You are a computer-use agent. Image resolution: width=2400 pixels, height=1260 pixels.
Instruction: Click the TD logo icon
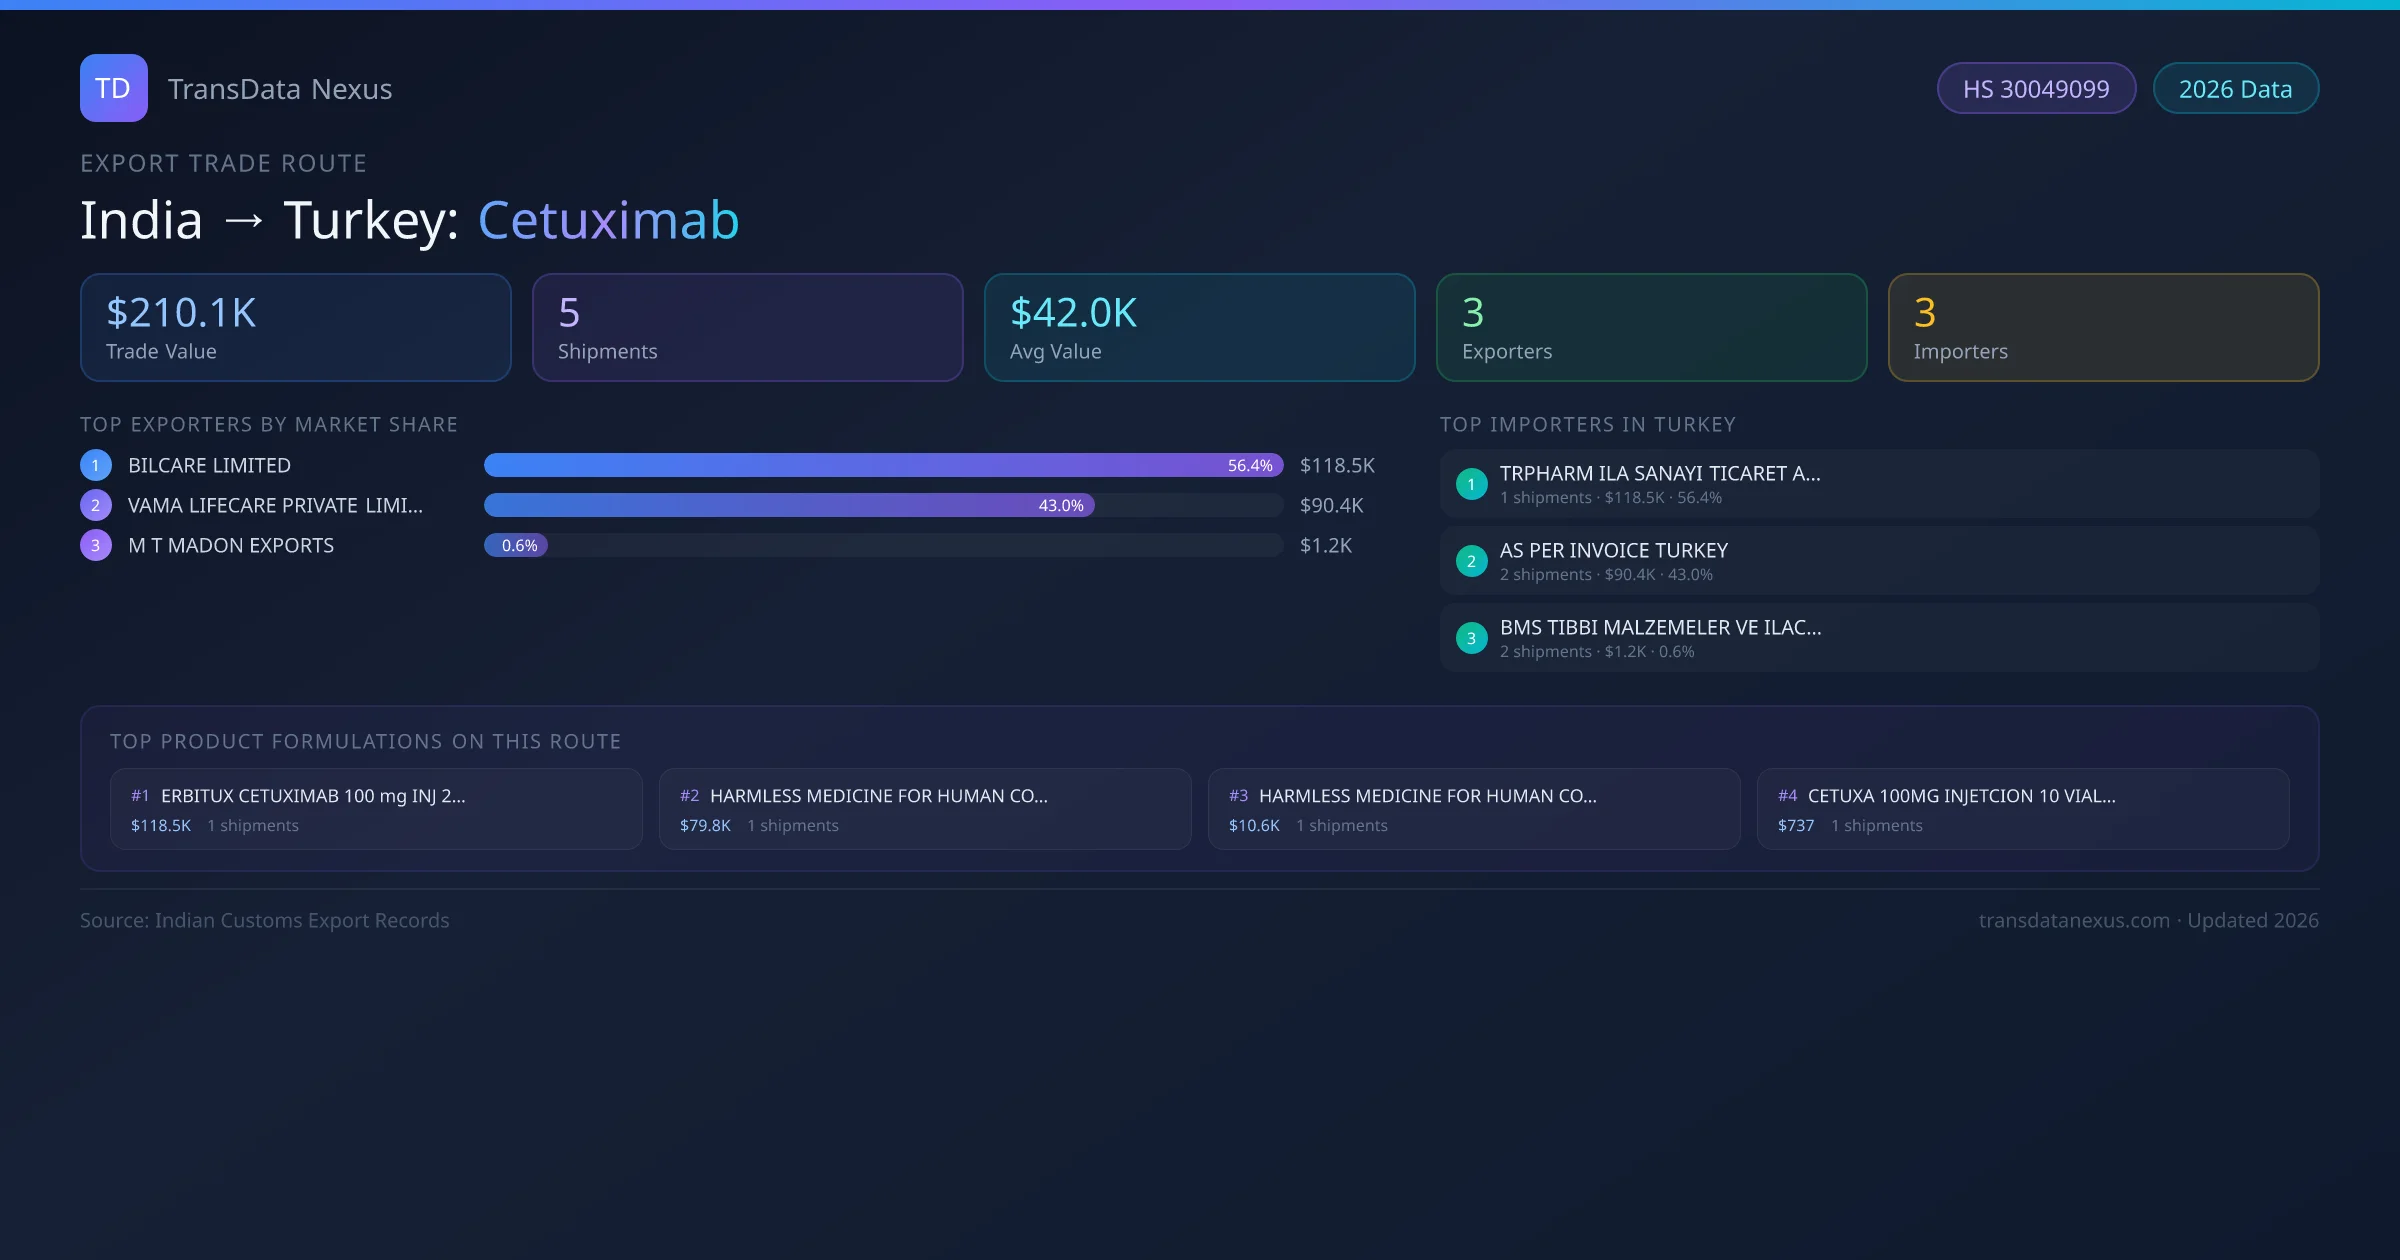coord(113,88)
